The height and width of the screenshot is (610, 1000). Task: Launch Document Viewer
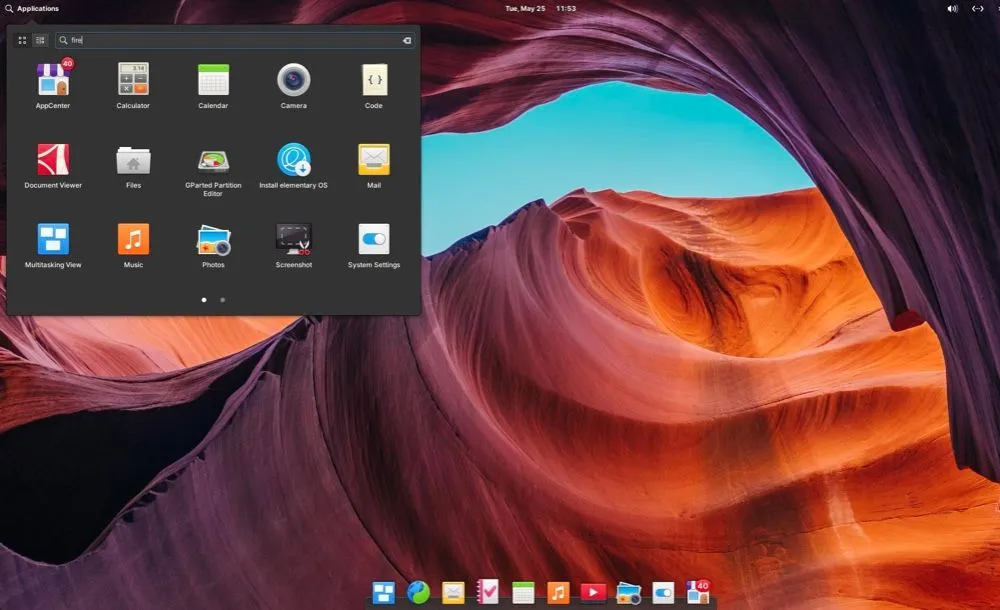click(x=53, y=165)
